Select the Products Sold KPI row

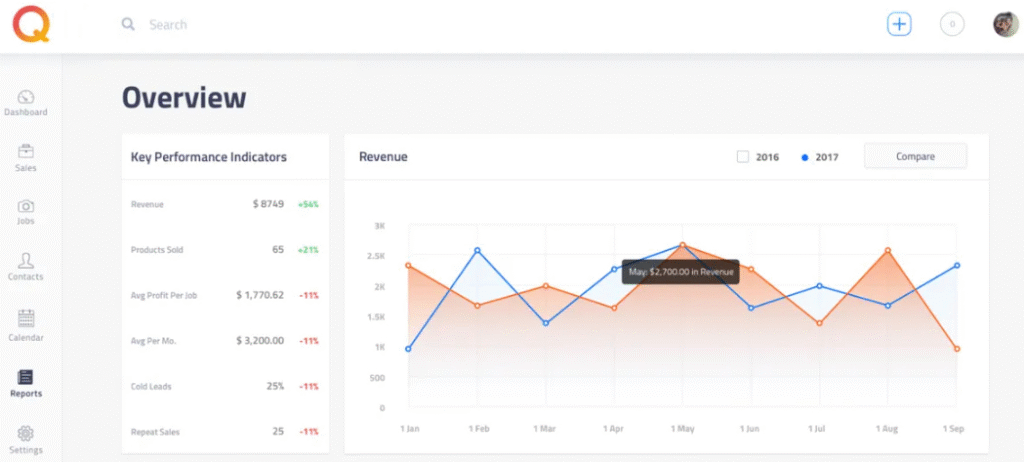pos(224,250)
